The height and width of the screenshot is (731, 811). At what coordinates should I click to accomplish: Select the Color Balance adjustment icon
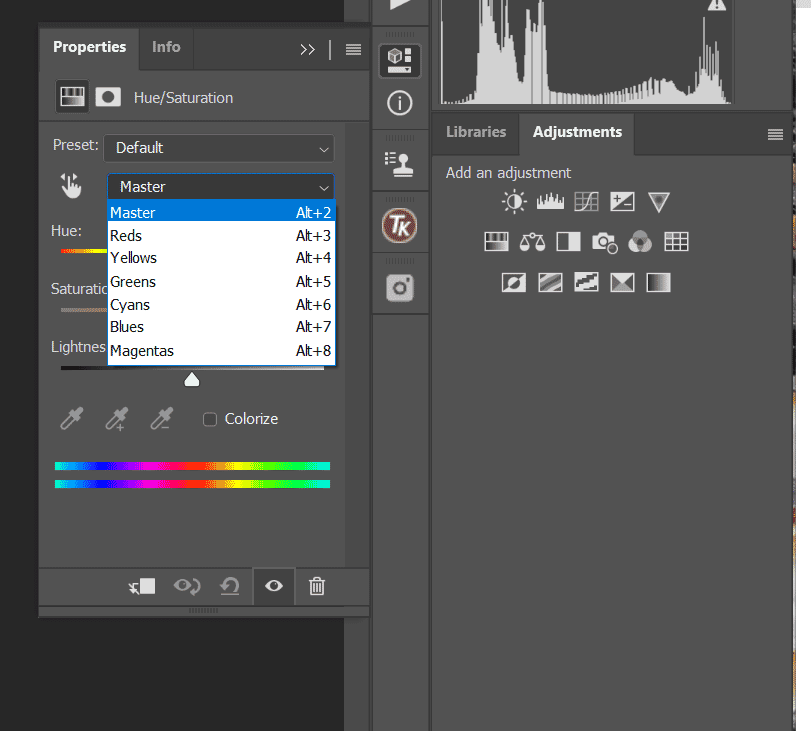[x=532, y=241]
